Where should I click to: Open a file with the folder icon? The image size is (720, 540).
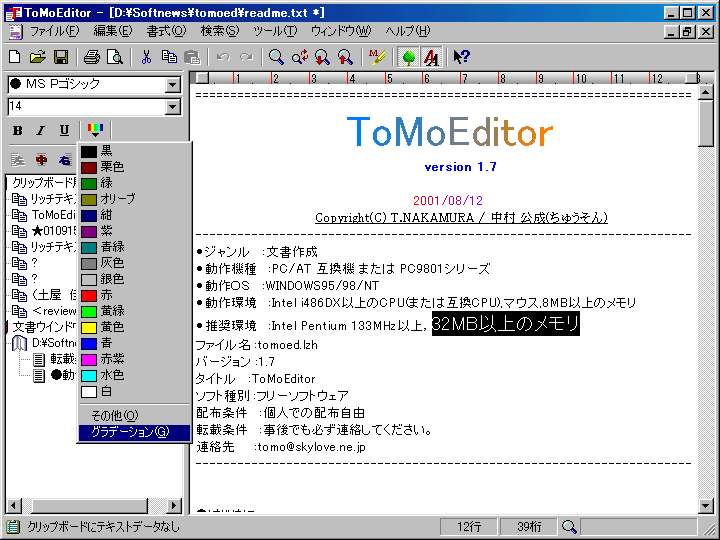[38, 57]
